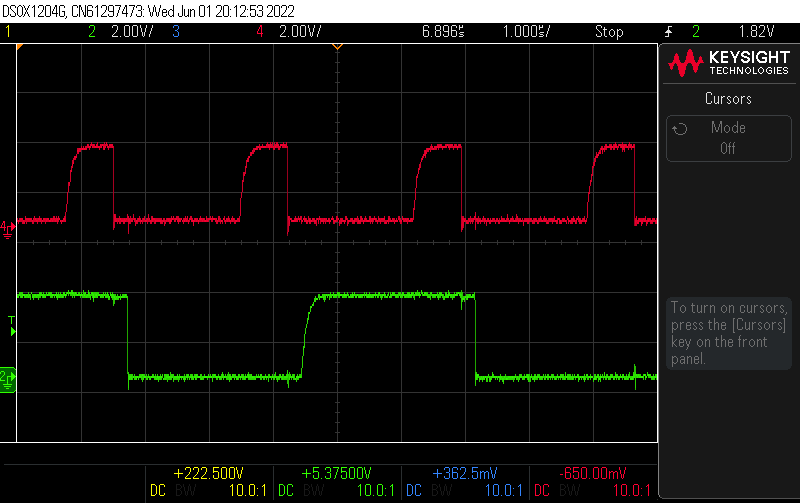
Task: Click channel 4 DC coupling label
Action: tap(542, 491)
